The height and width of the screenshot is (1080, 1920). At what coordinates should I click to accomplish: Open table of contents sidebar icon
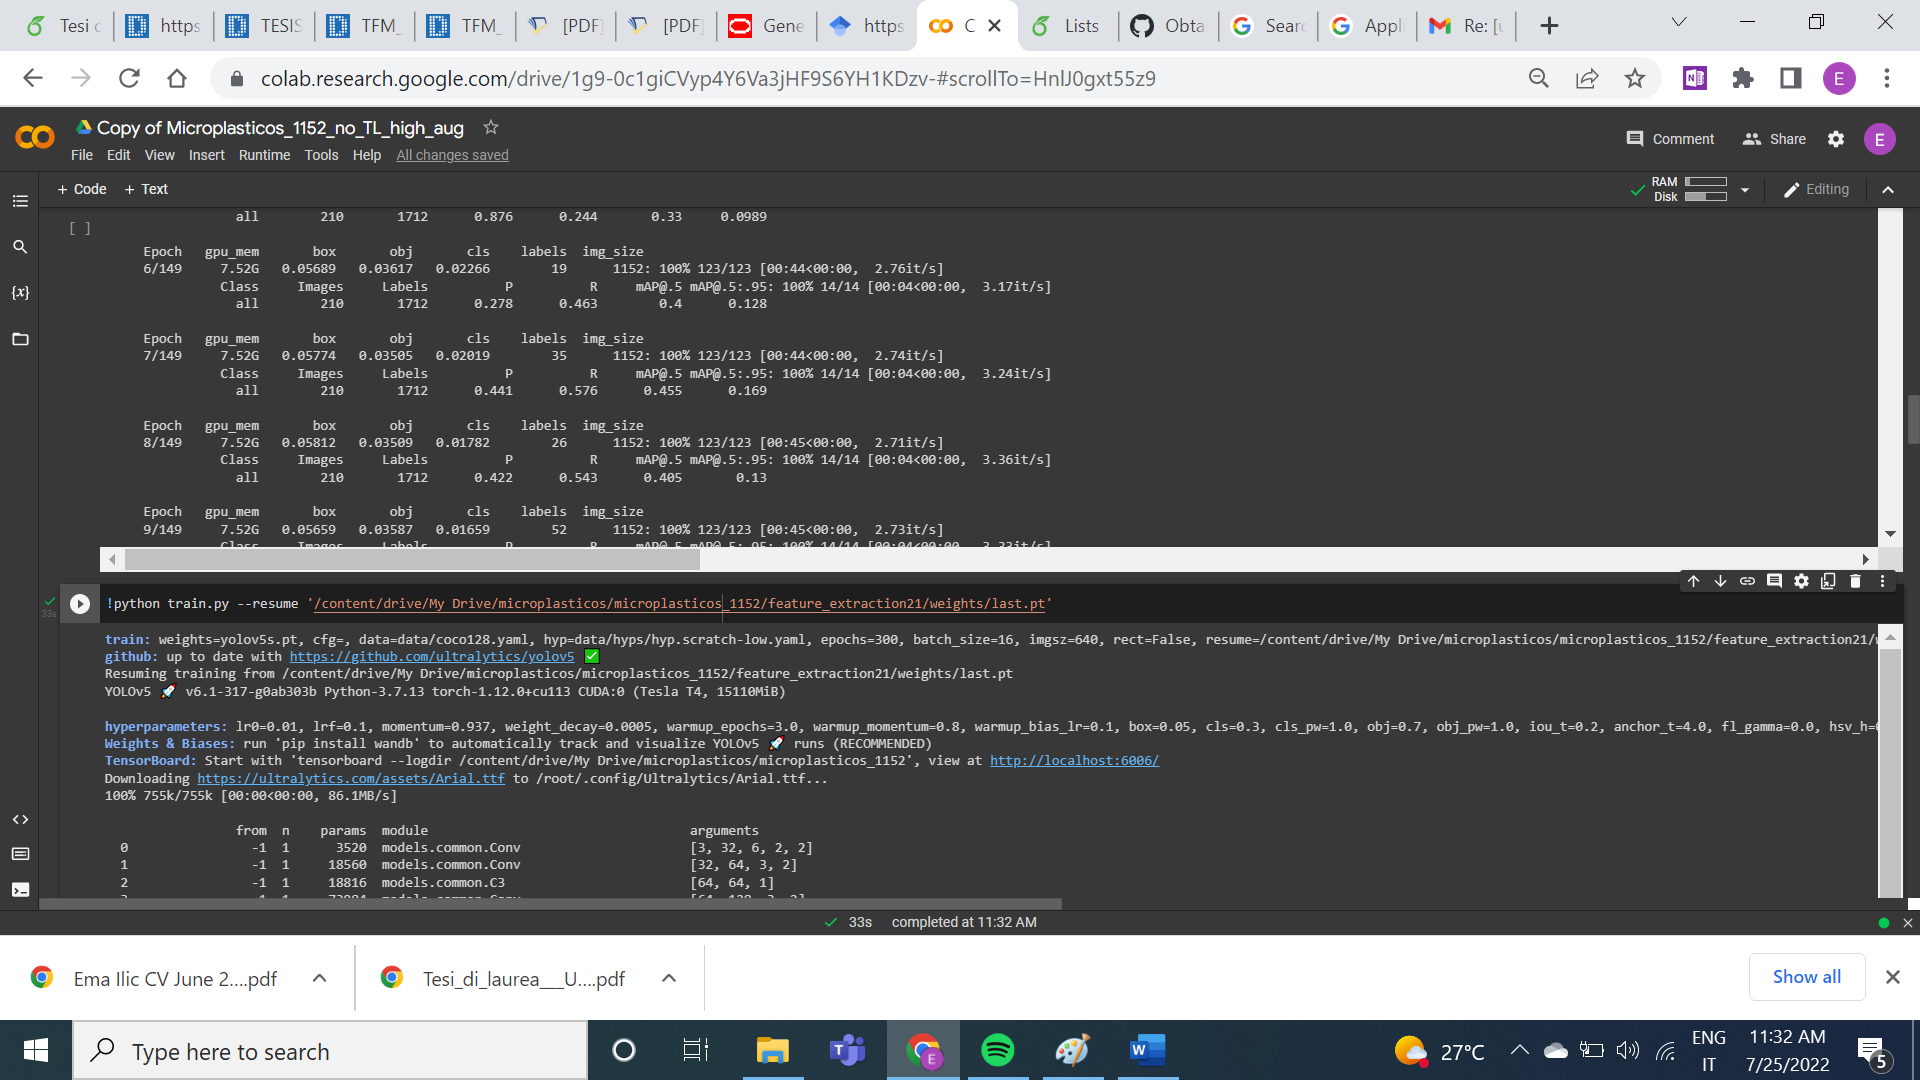pos(20,201)
